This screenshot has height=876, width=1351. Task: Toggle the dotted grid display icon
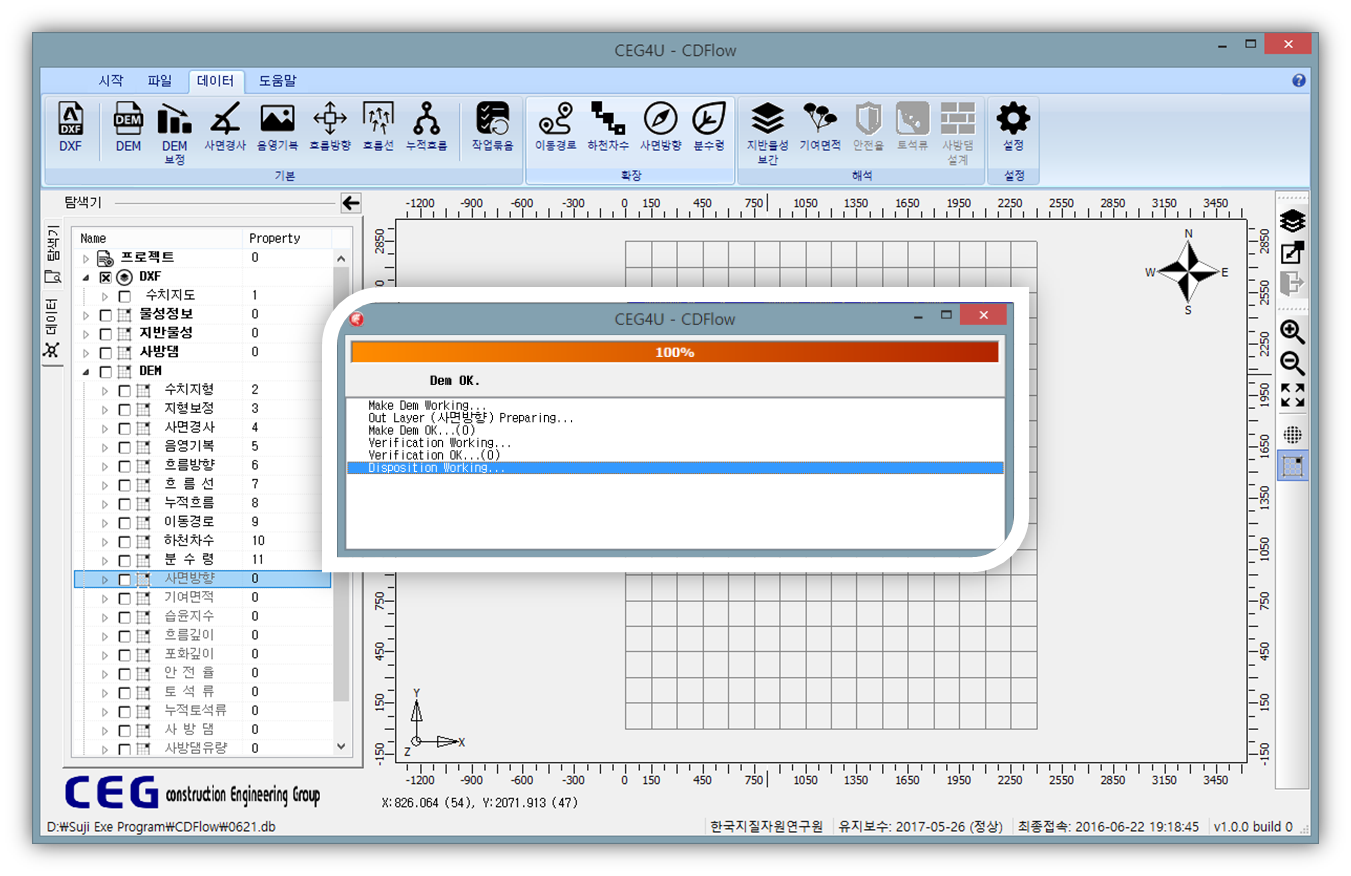pos(1293,434)
